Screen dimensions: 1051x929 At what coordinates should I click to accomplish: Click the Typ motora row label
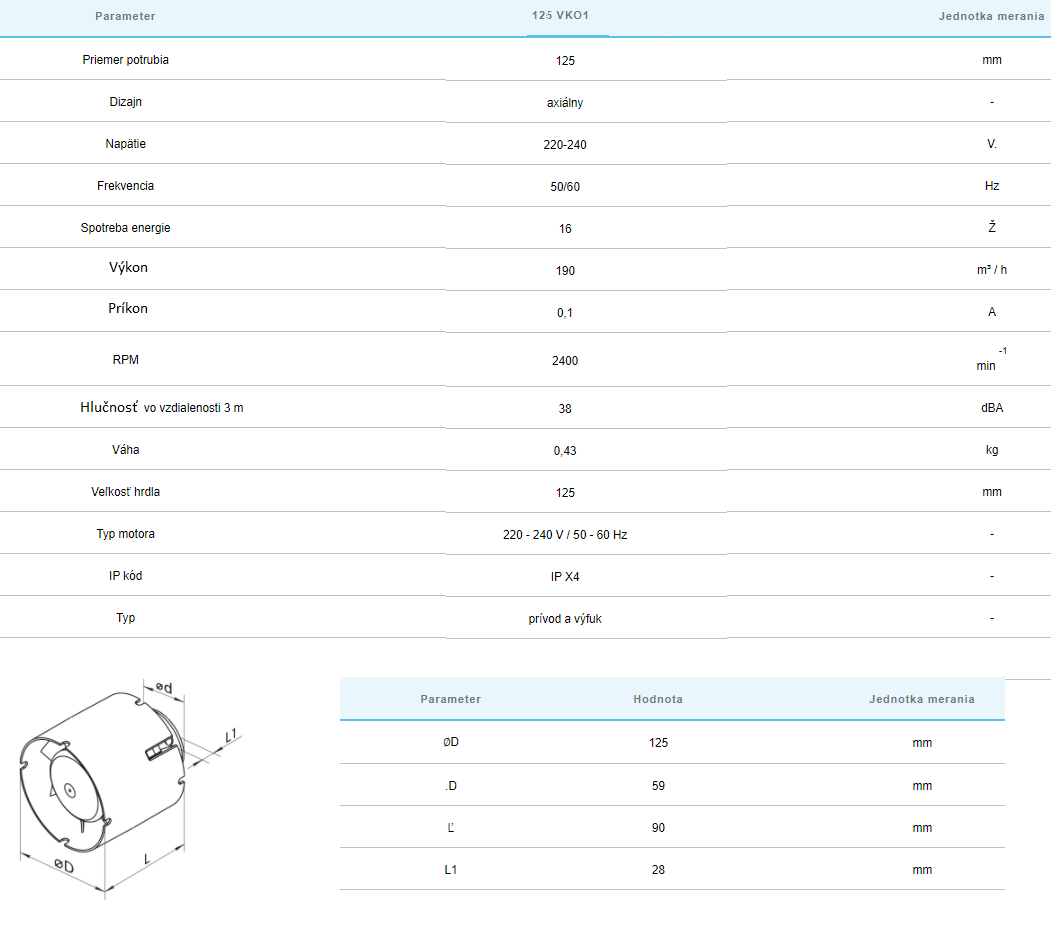pyautogui.click(x=125, y=534)
